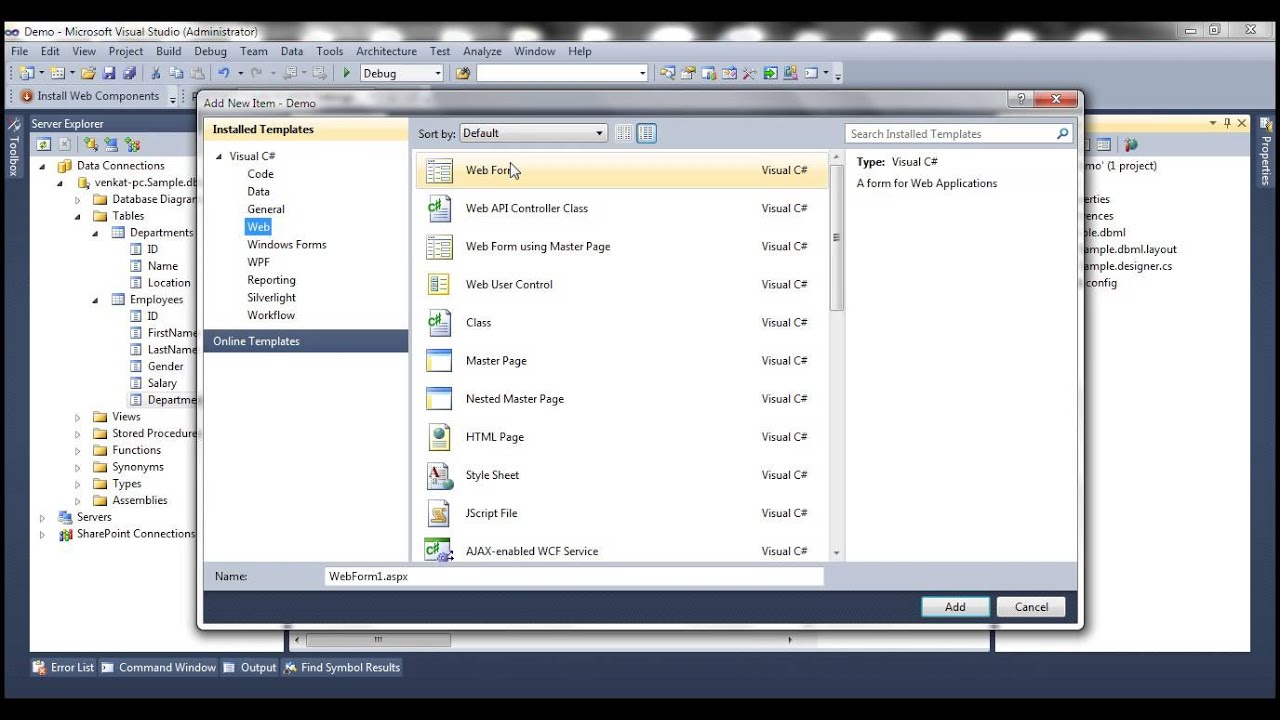The image size is (1280, 720).
Task: Click the Add button
Action: pos(955,607)
